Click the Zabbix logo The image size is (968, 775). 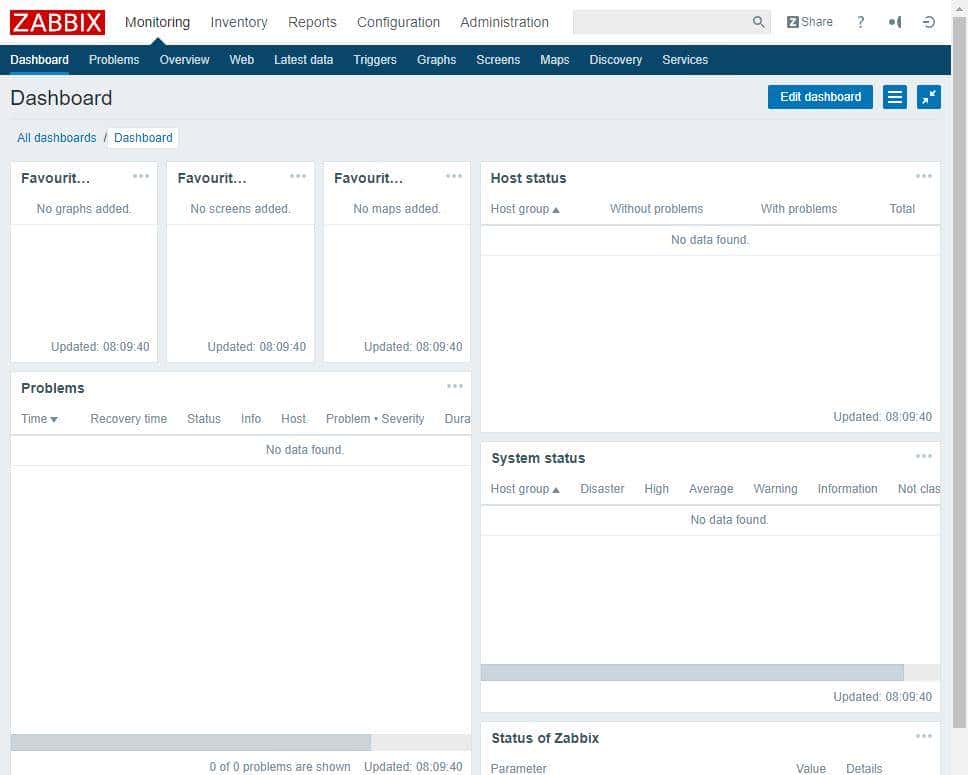(x=57, y=22)
